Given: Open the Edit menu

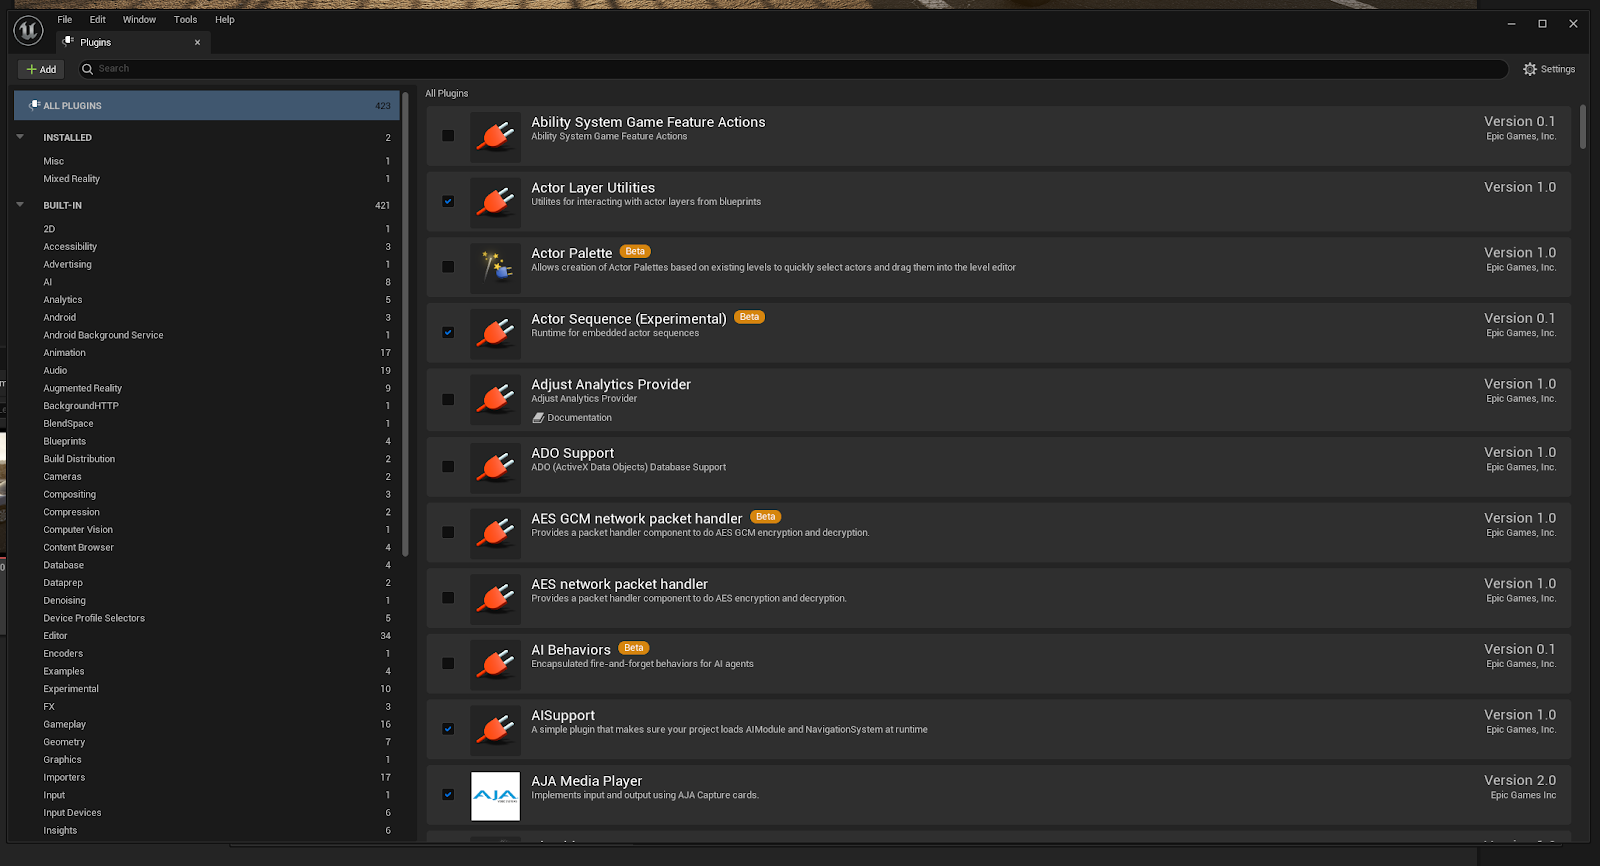Looking at the screenshot, I should click(x=97, y=19).
